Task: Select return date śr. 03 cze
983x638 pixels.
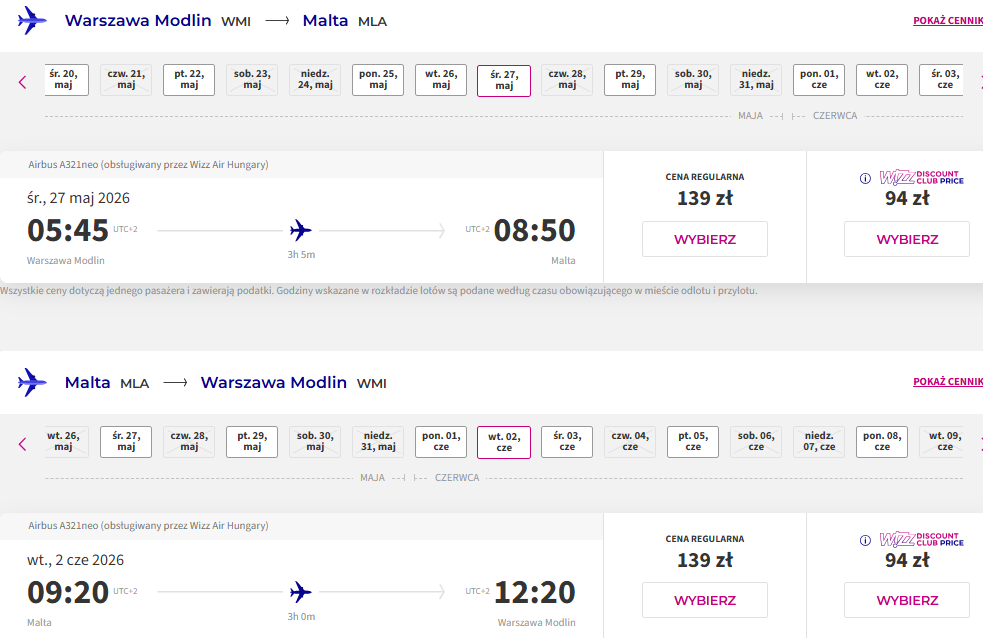Action: 567,442
